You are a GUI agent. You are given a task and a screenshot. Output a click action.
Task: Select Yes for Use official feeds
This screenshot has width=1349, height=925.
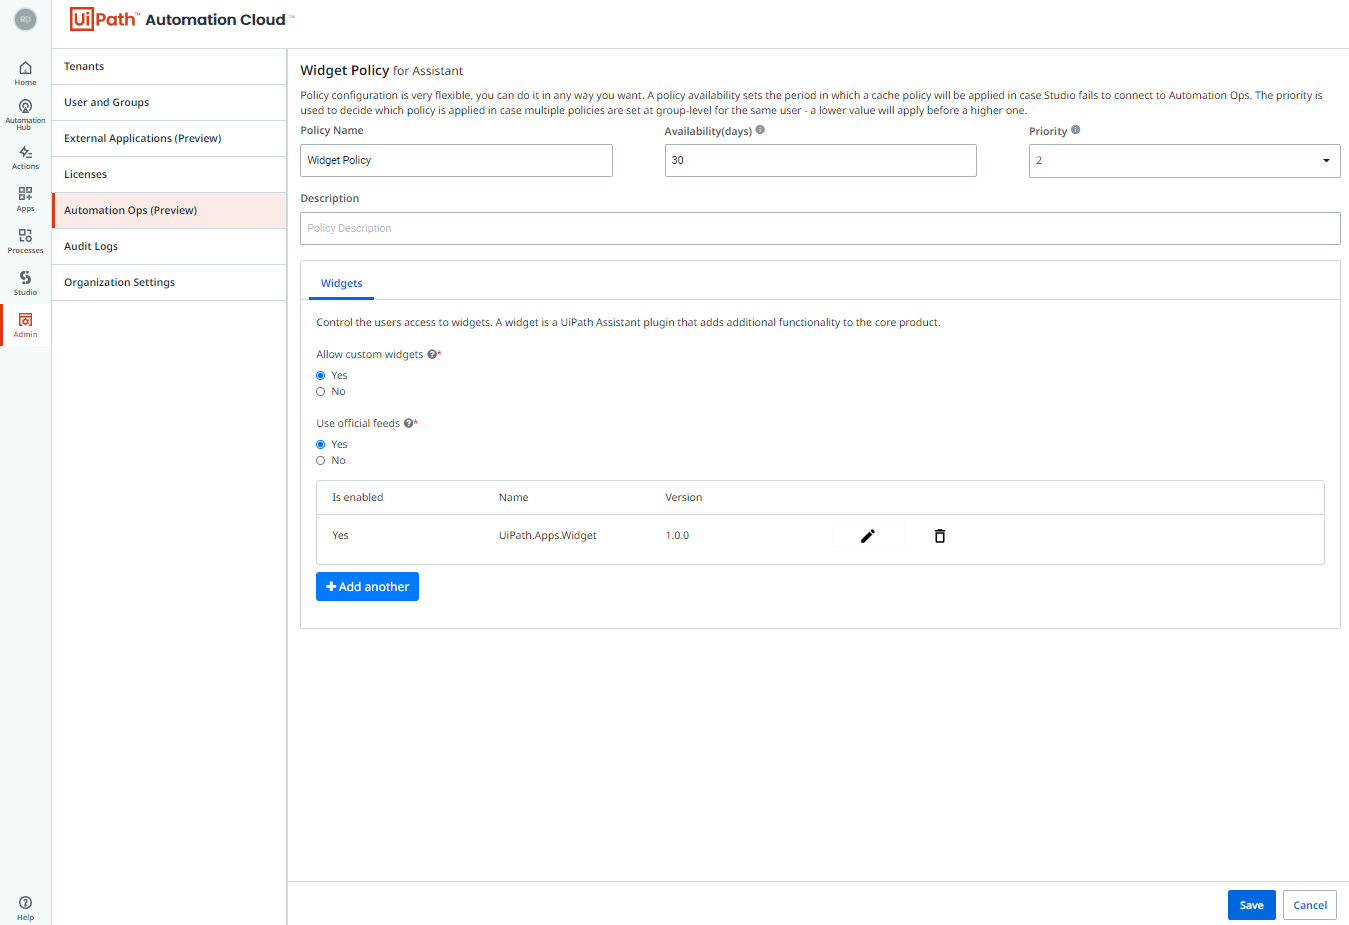(x=321, y=445)
